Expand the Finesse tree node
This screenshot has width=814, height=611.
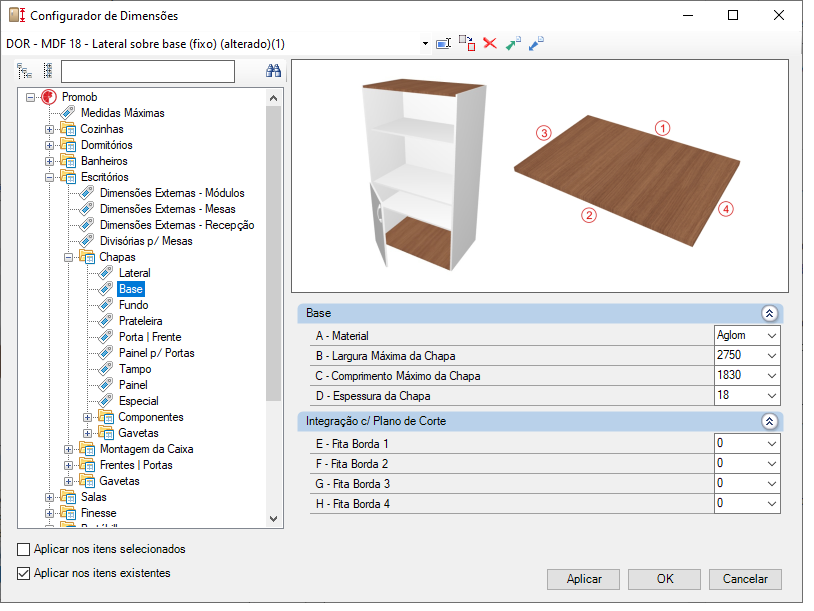(49, 513)
